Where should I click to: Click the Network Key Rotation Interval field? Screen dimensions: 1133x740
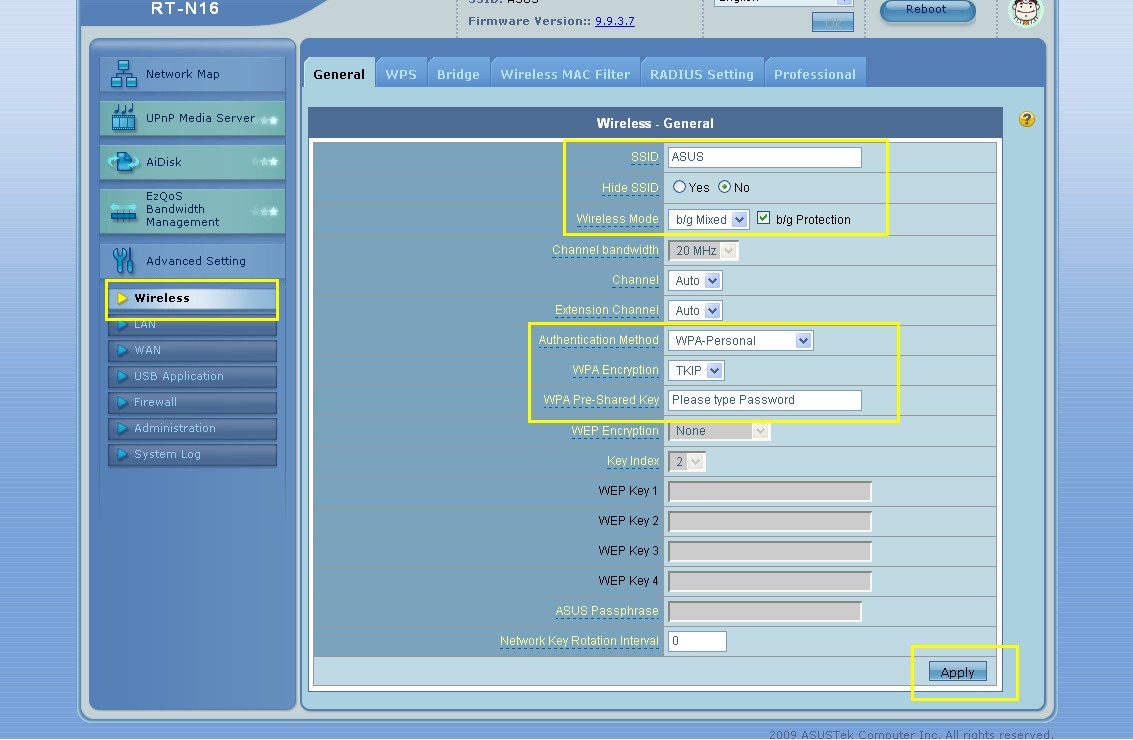[697, 641]
